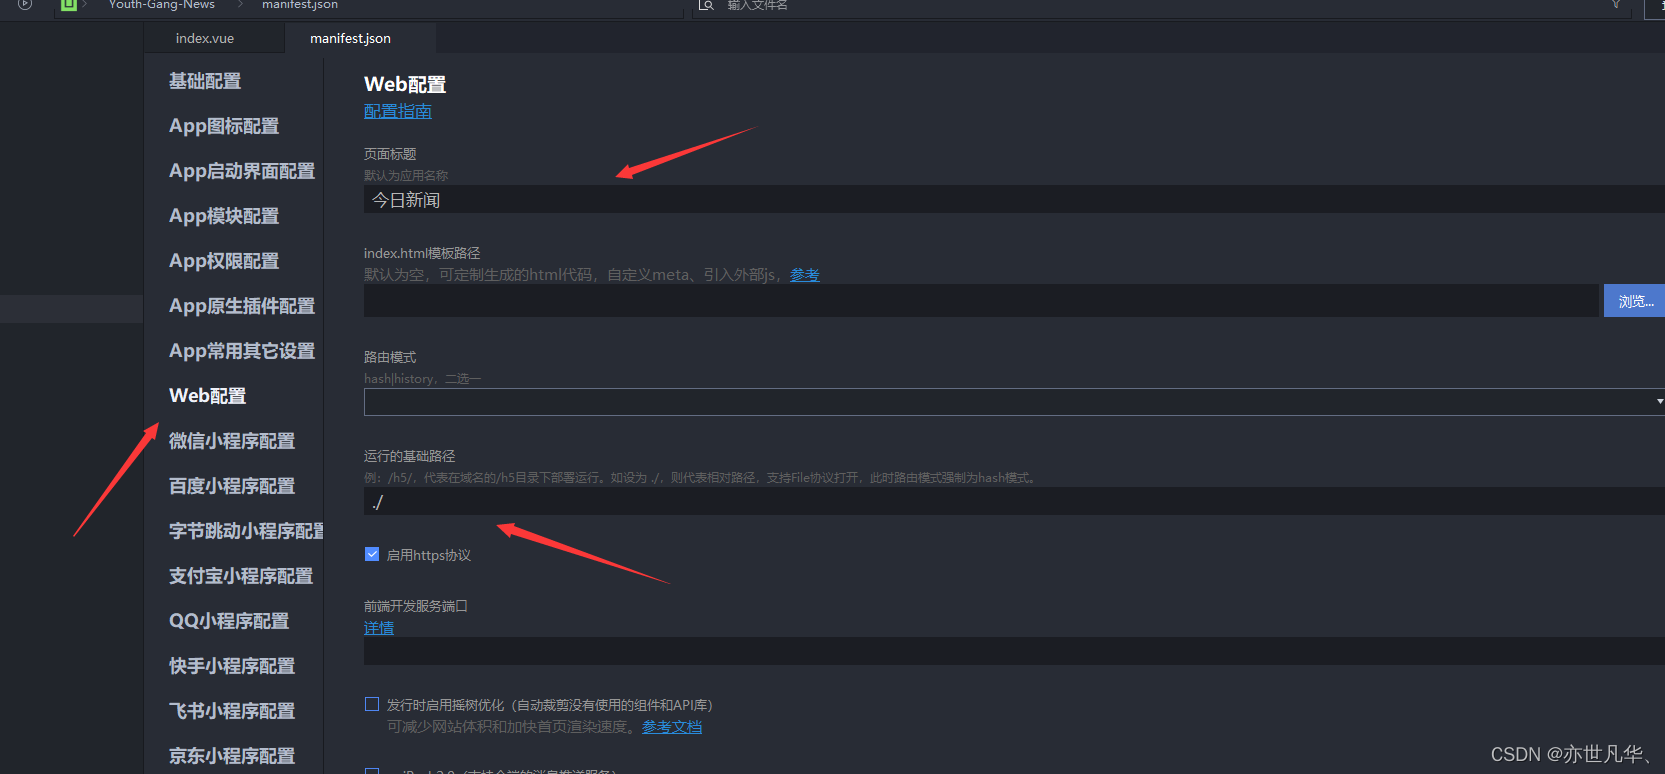Open the 参考文档 link
1665x774 pixels.
pos(672,727)
